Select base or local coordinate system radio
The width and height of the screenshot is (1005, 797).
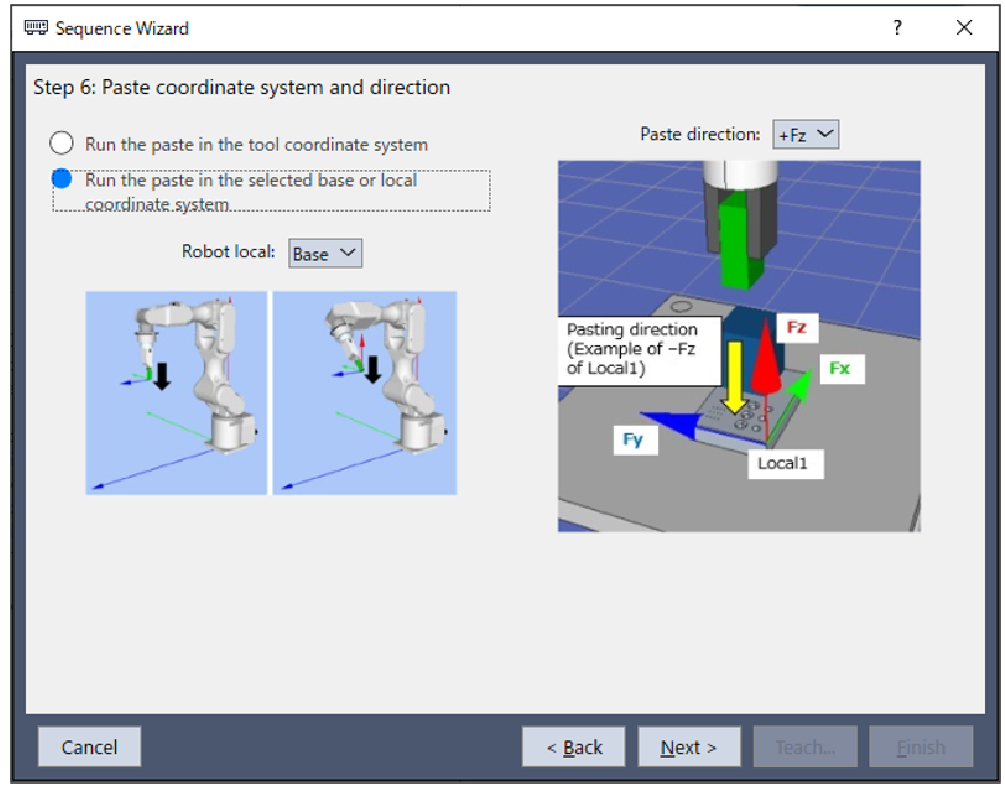(62, 180)
